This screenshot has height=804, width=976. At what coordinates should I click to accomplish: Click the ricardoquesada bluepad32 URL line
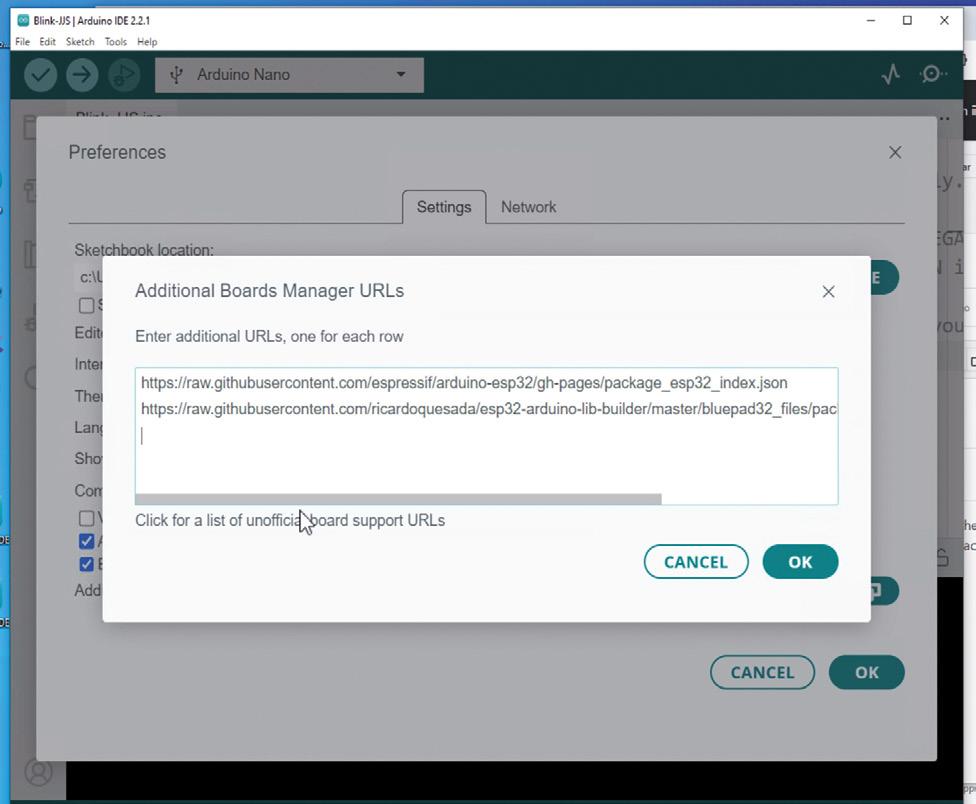(489, 409)
